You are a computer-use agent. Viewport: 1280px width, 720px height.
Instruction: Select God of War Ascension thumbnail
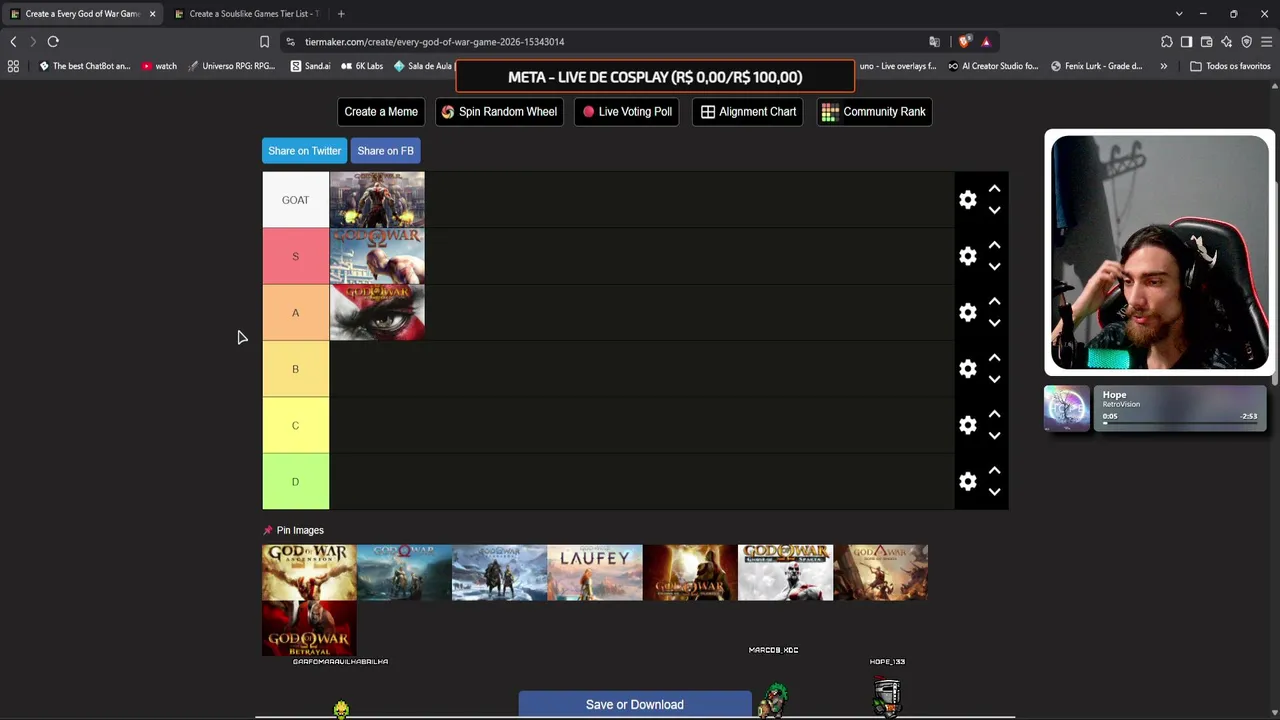tap(309, 572)
